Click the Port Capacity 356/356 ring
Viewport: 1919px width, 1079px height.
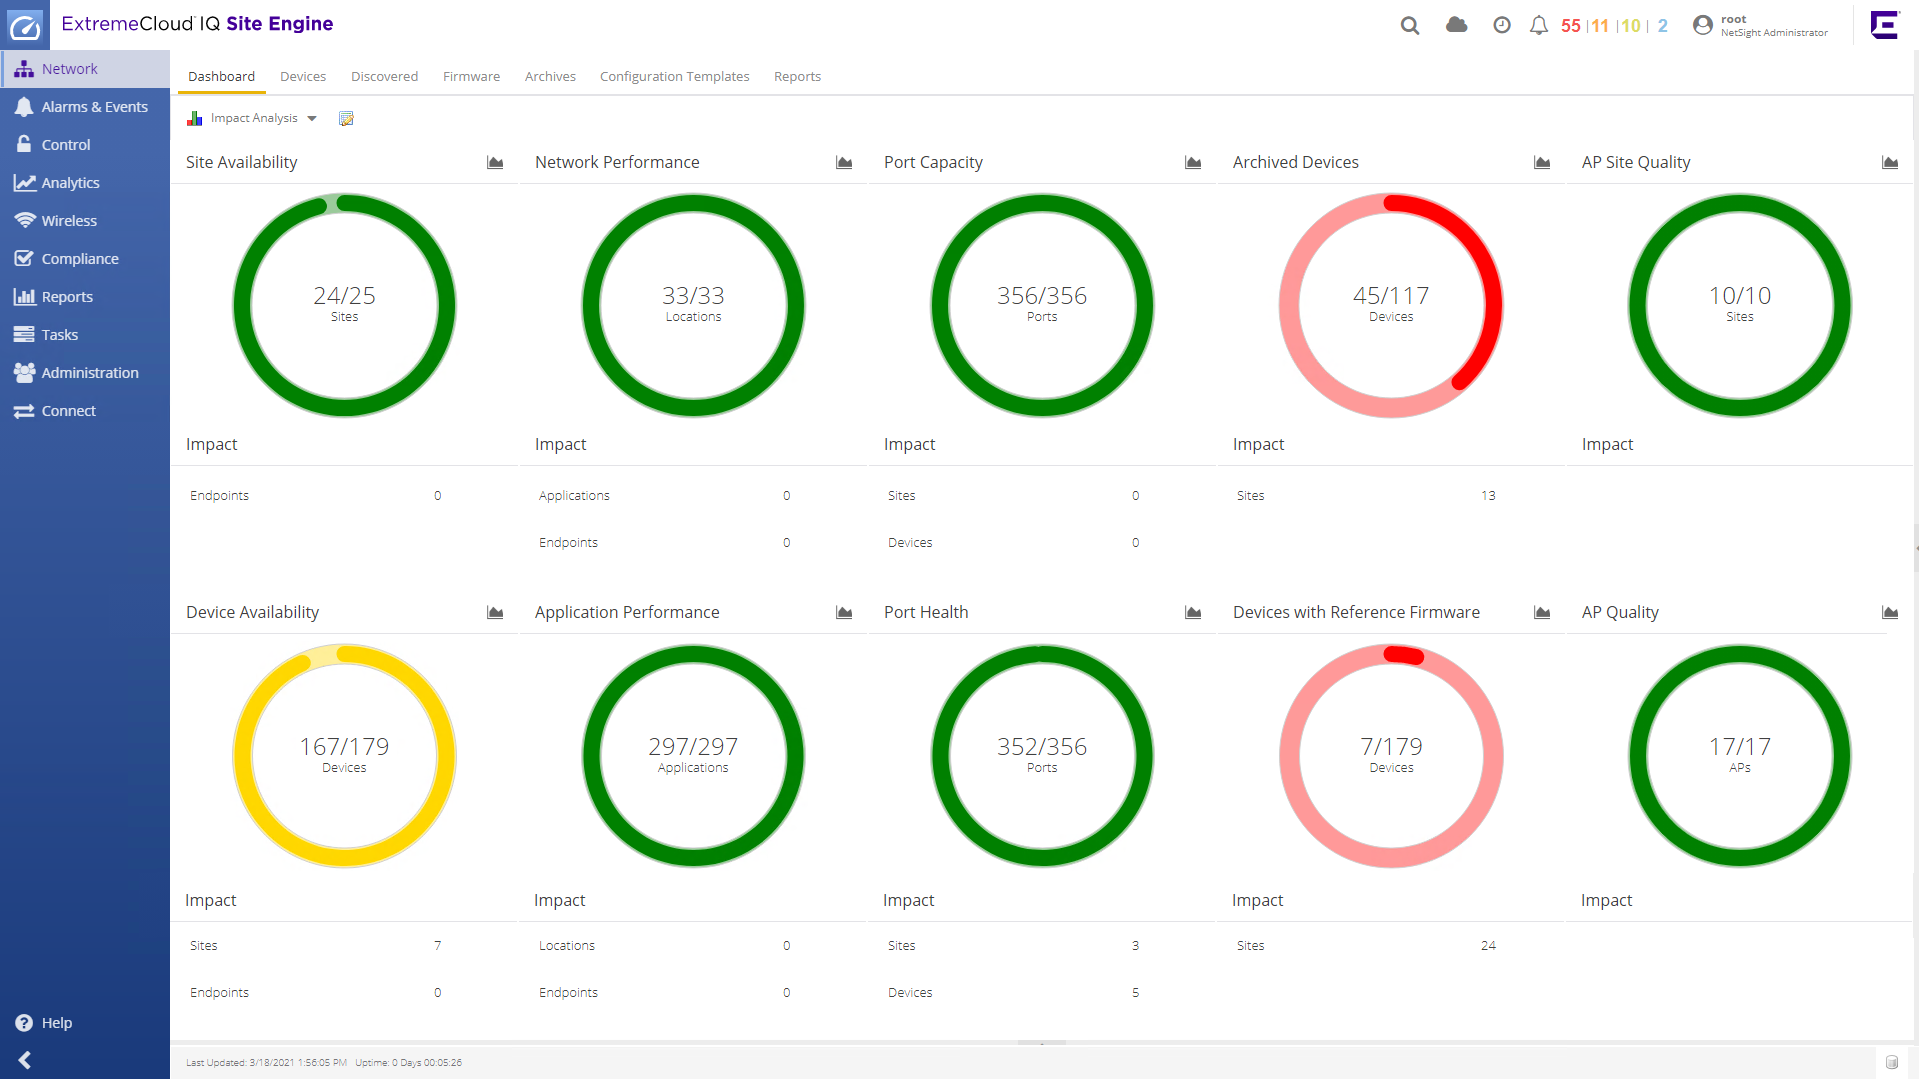[x=1042, y=305]
